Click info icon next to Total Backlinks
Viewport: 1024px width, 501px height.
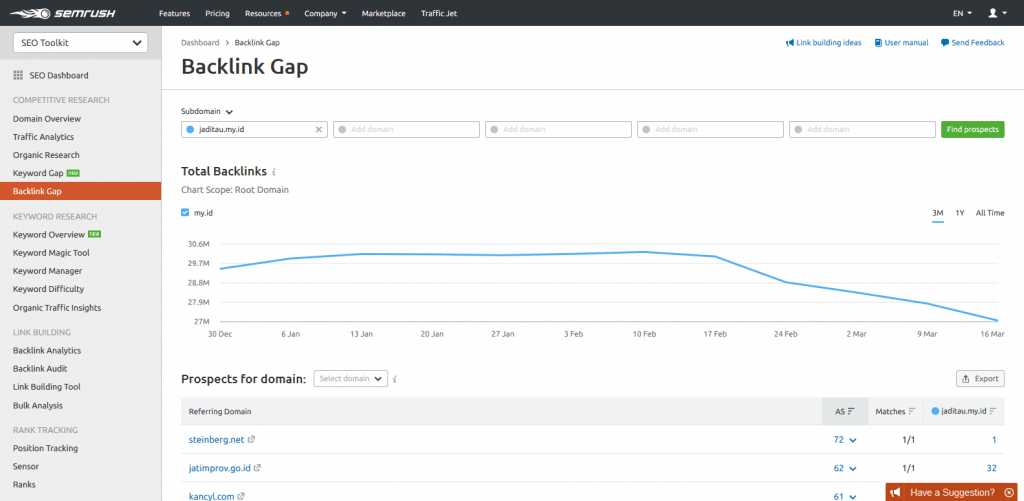point(274,172)
